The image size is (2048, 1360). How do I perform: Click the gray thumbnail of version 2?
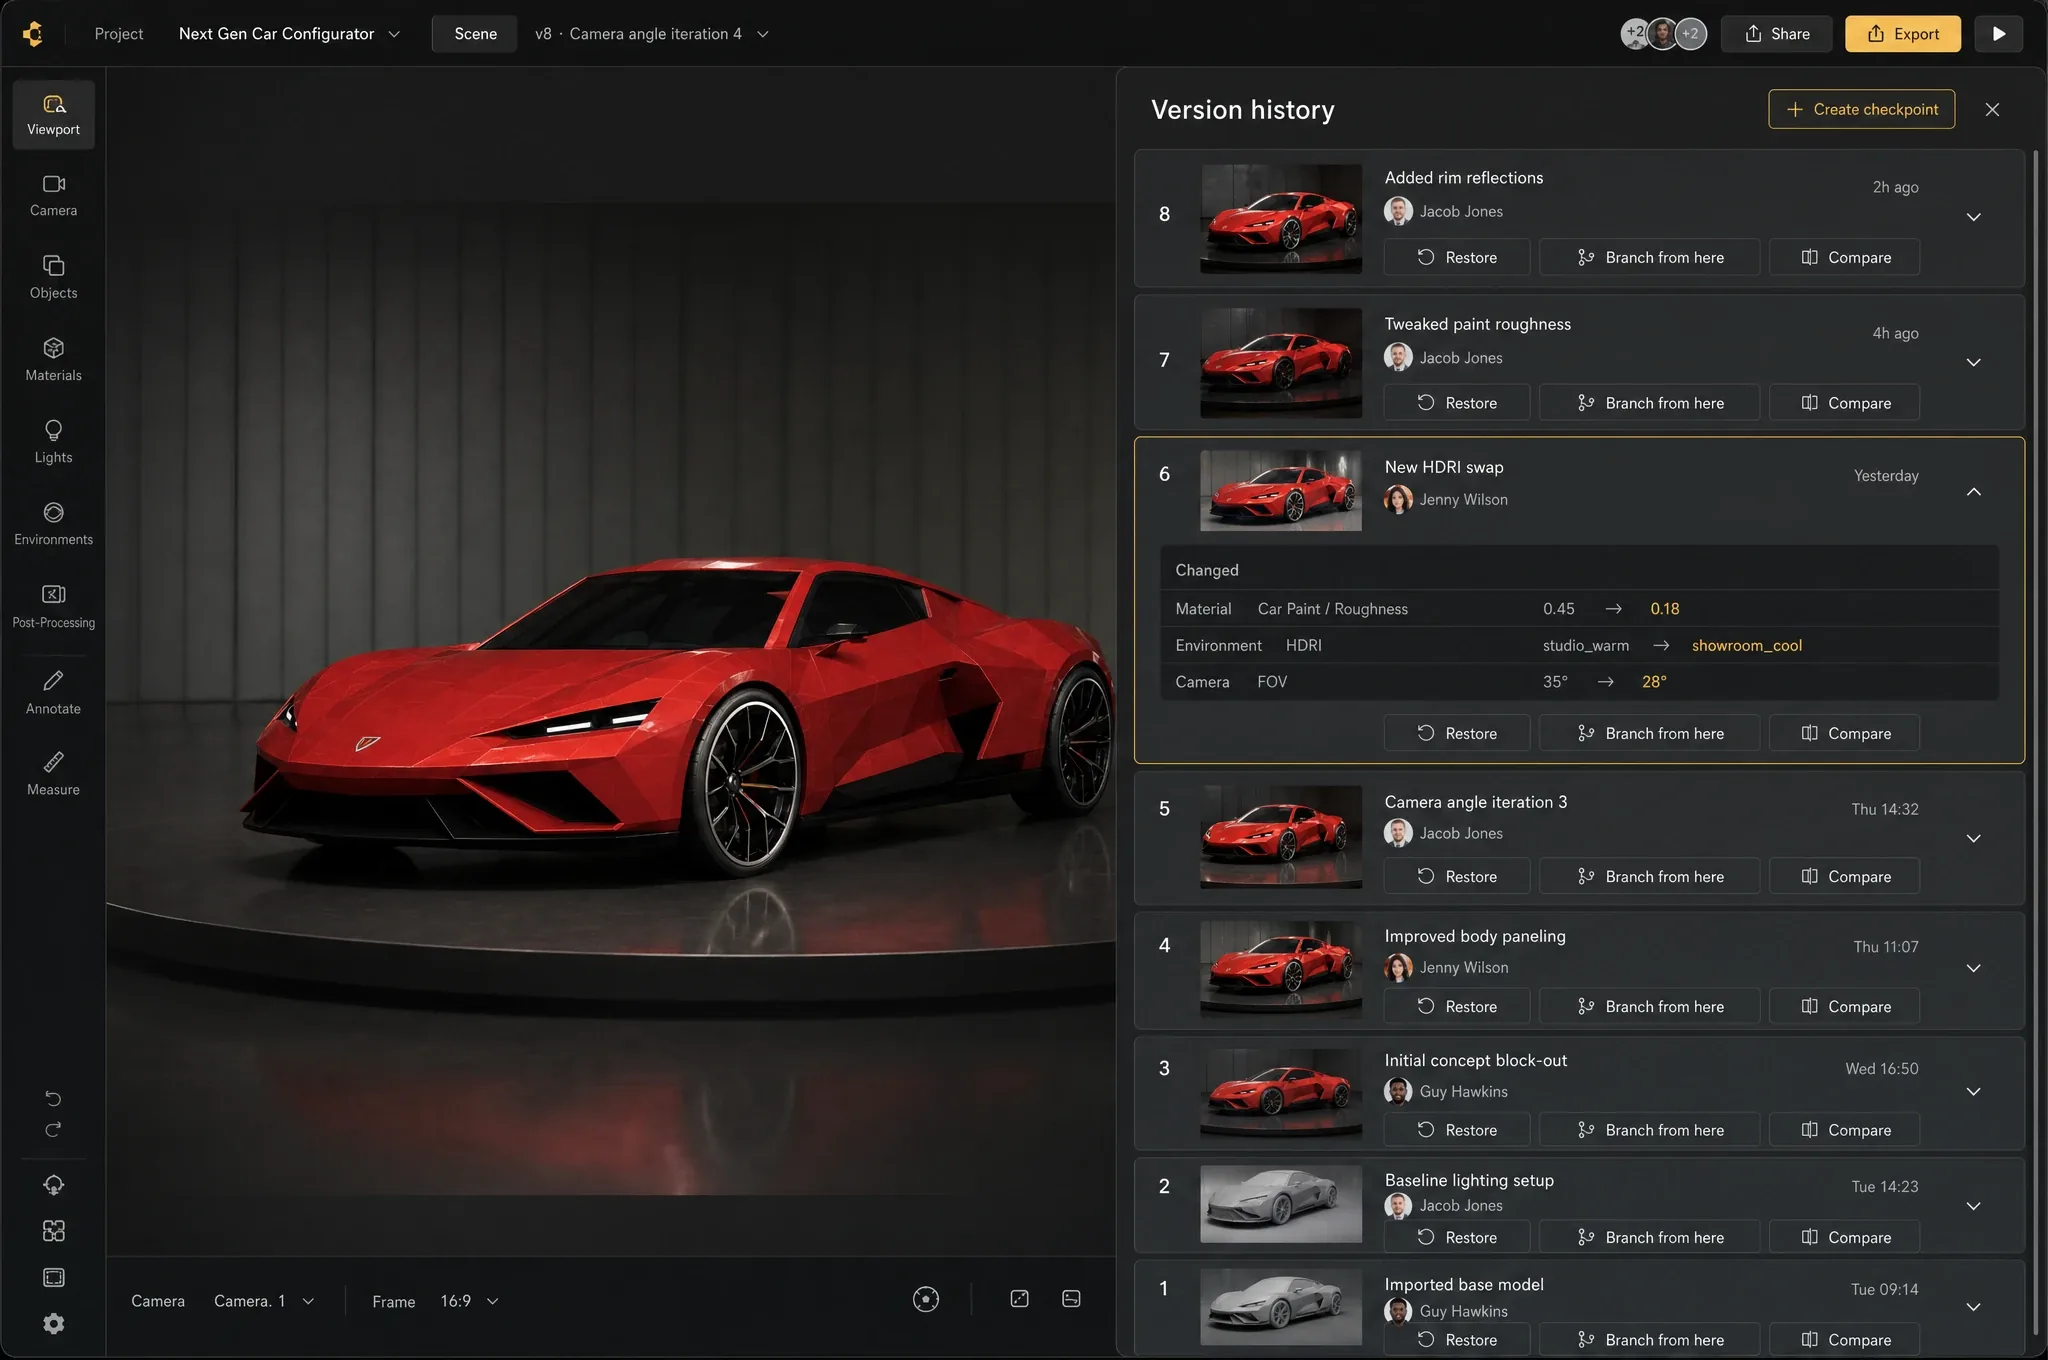(x=1280, y=1204)
